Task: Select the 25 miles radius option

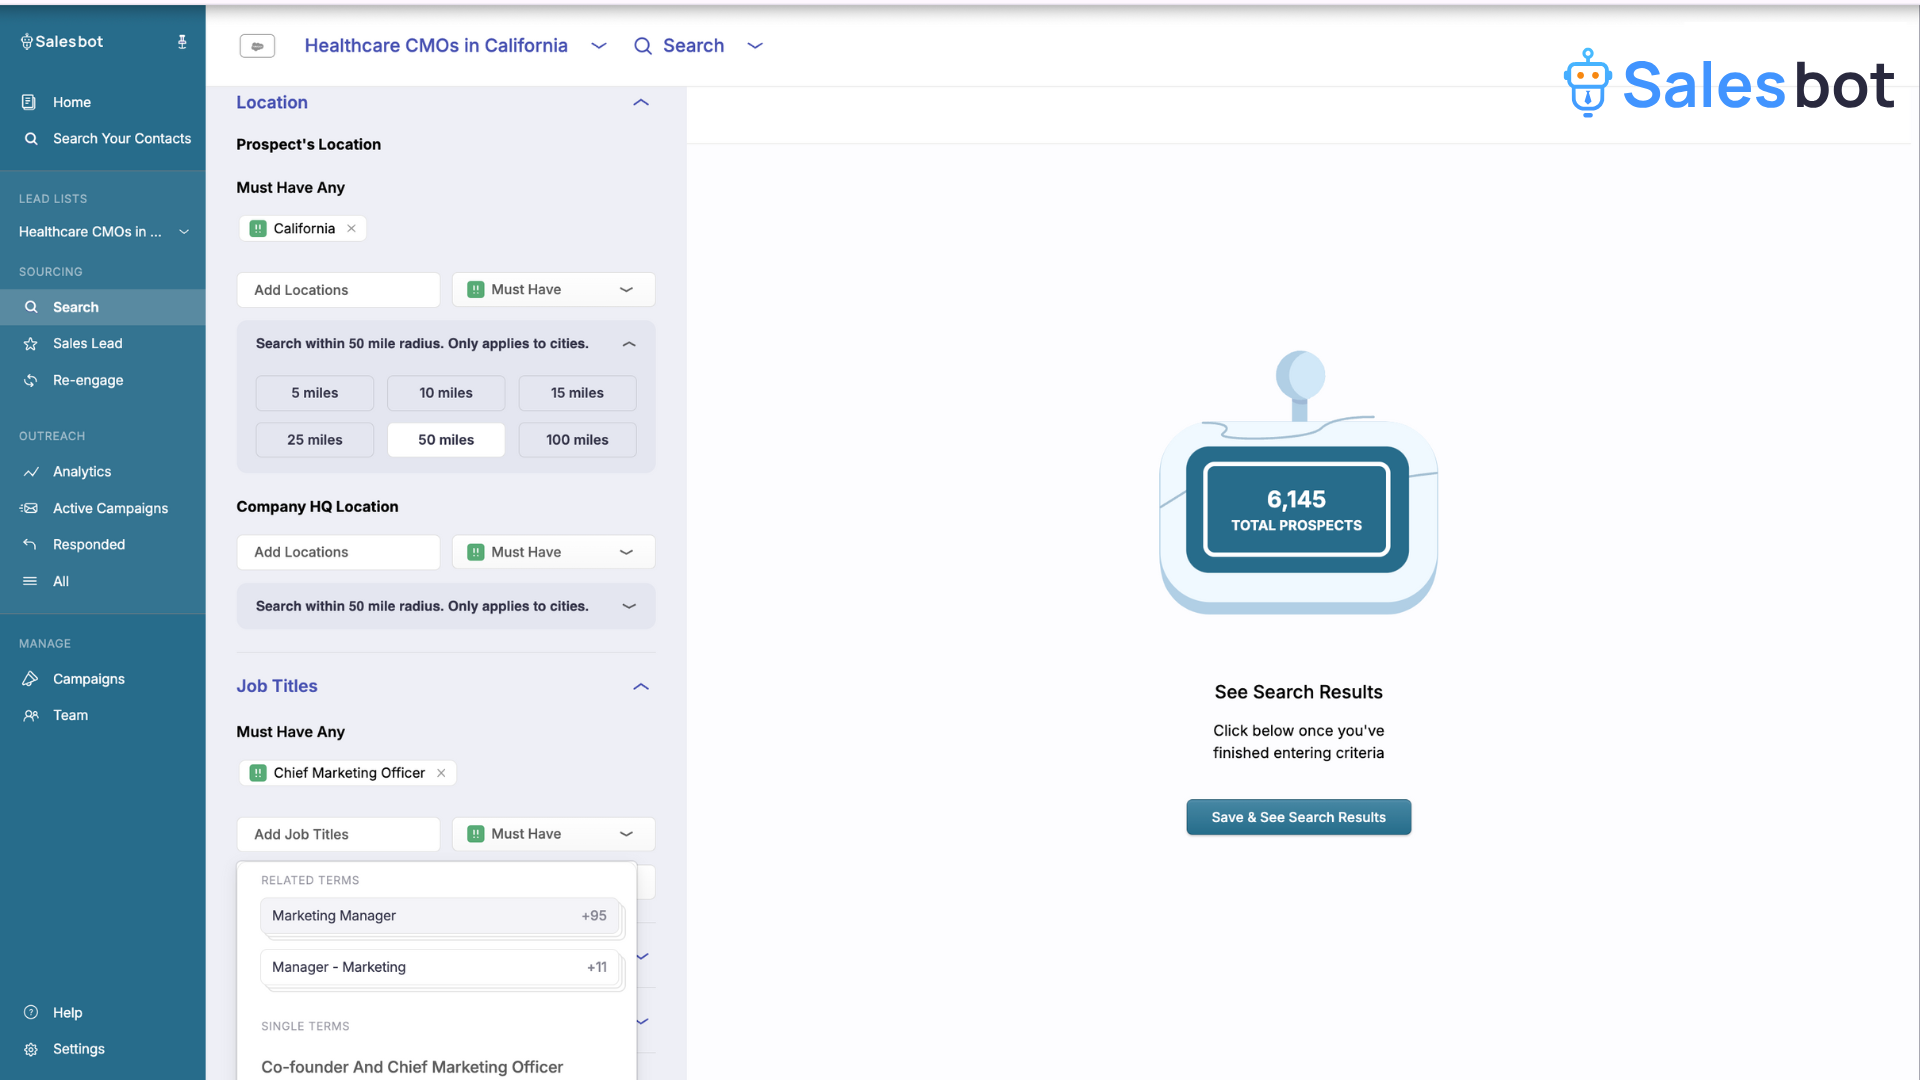Action: (x=314, y=440)
